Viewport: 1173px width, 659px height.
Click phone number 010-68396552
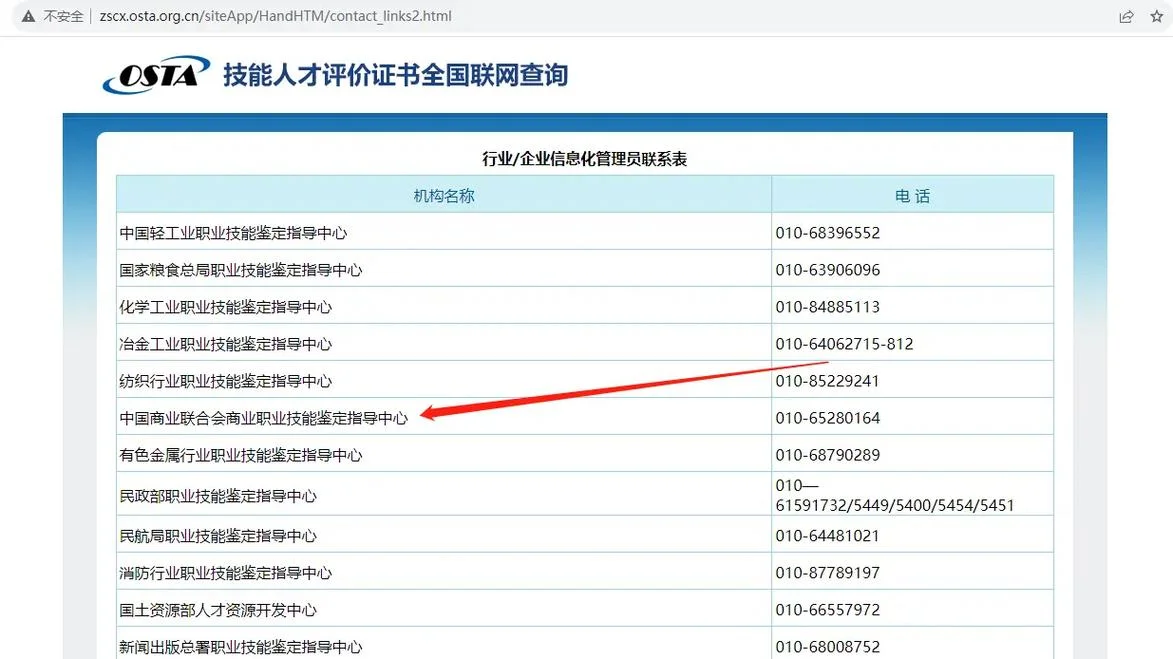(827, 233)
